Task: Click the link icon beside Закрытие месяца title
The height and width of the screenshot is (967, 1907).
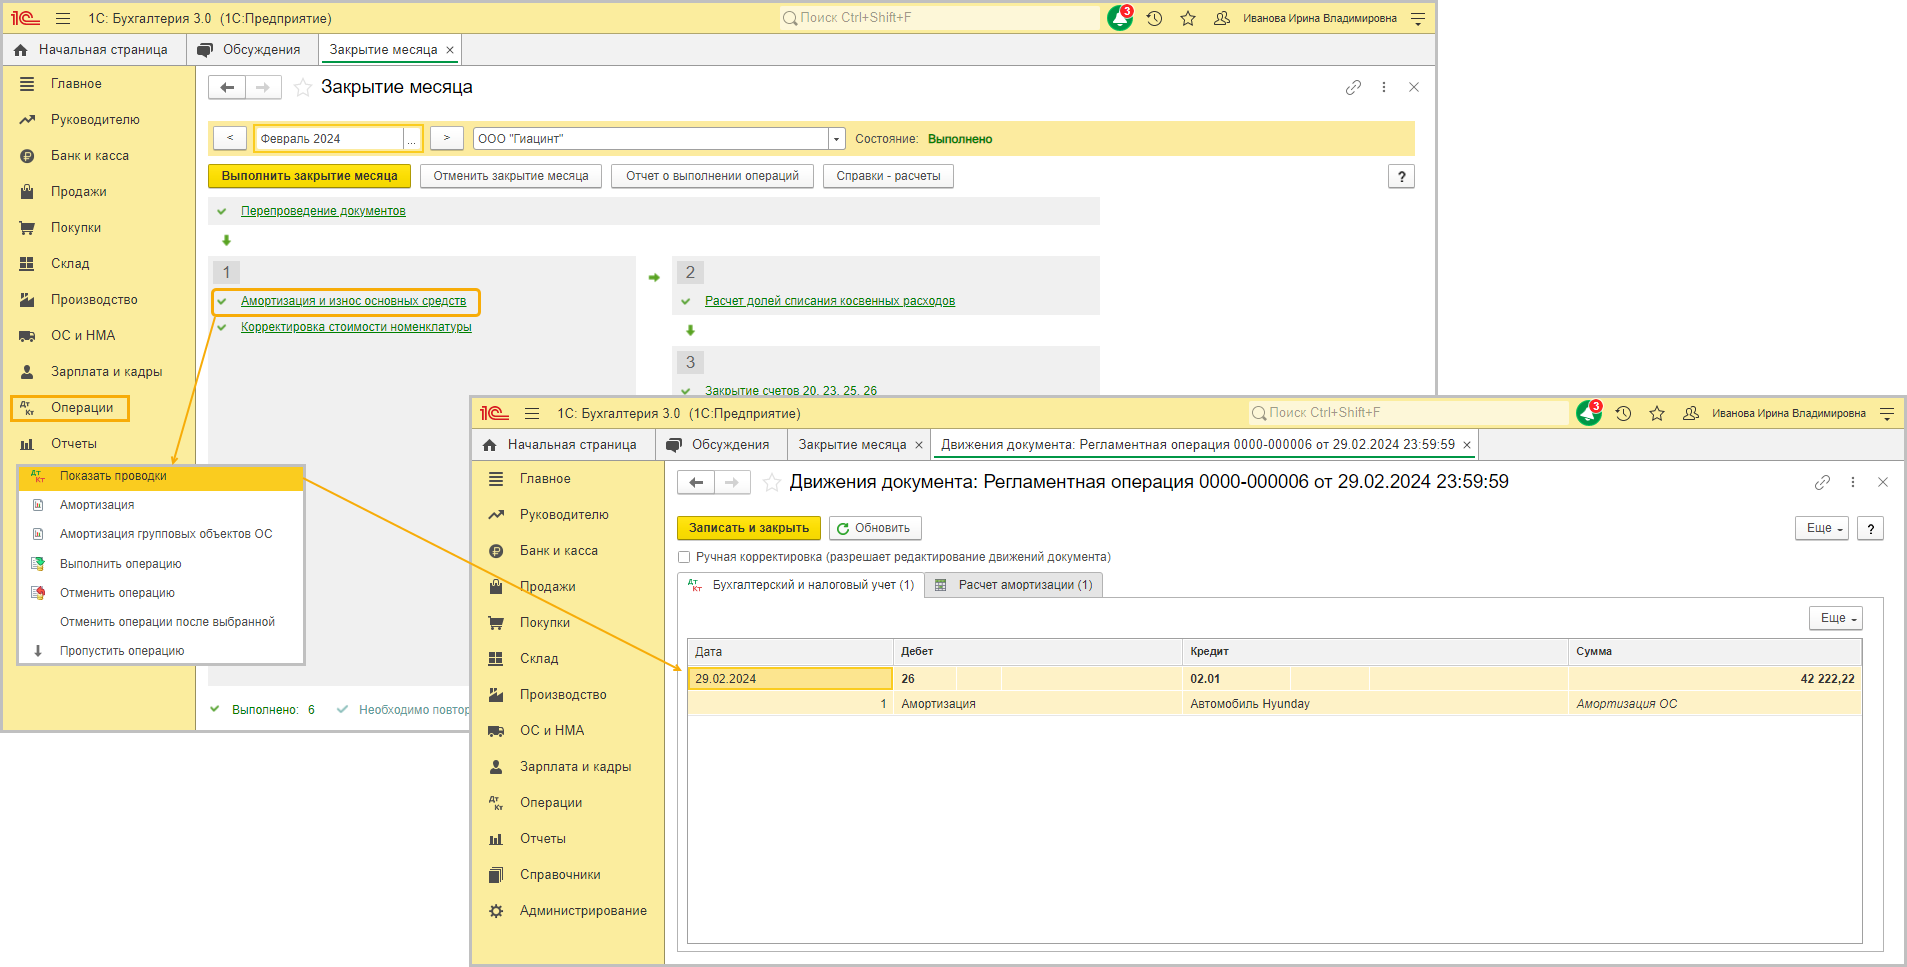Action: 1353,87
